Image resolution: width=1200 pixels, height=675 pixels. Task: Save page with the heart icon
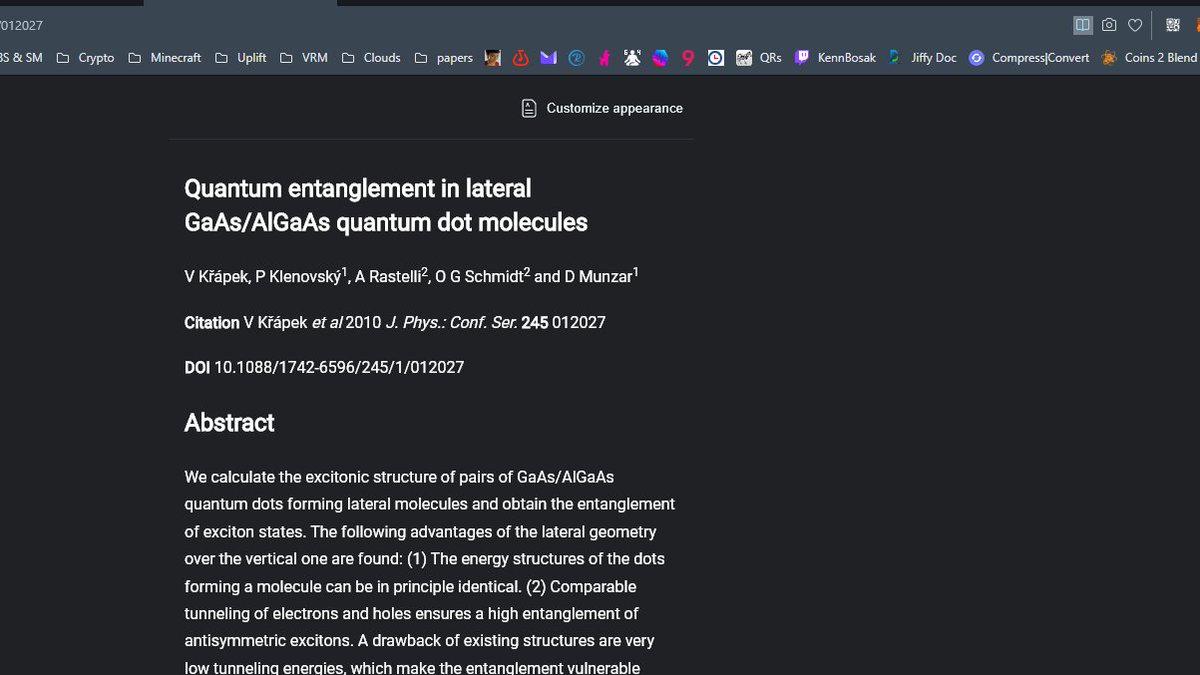click(1134, 24)
